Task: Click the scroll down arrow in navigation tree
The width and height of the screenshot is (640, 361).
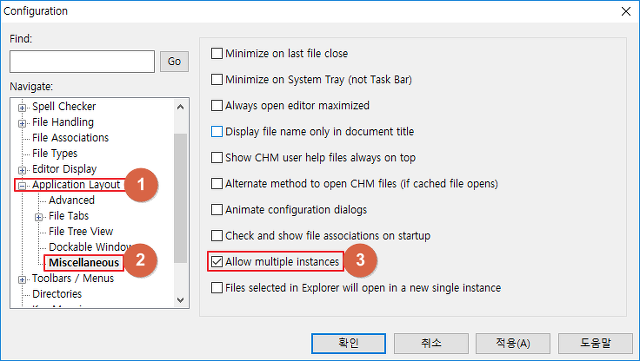Action: click(x=180, y=300)
